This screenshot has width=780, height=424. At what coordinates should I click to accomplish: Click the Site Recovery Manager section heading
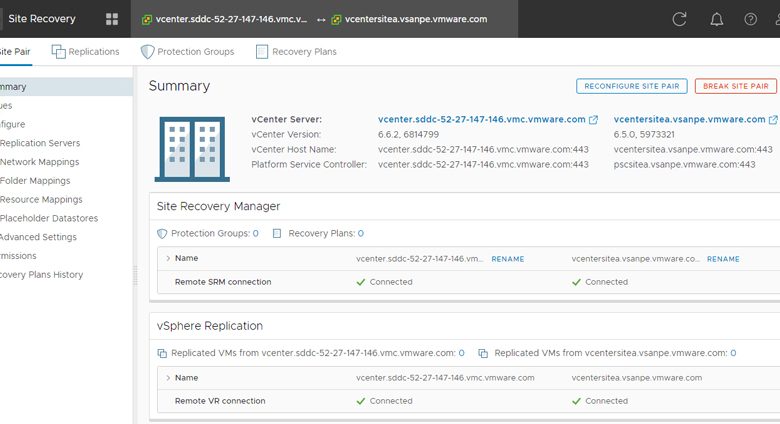(218, 207)
